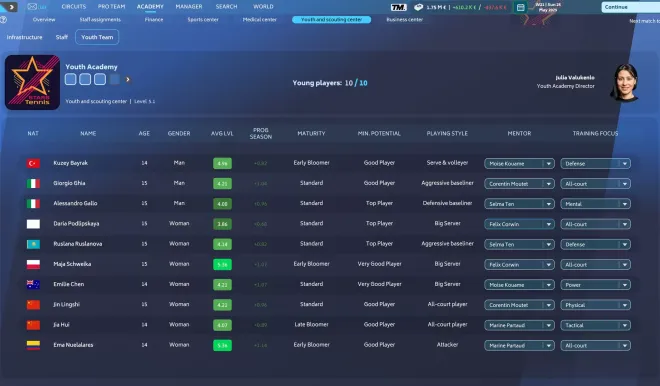Image resolution: width=660 pixels, height=386 pixels.
Task: Open mentor dropdown for Kuzey Bayrak
Action: (519, 163)
